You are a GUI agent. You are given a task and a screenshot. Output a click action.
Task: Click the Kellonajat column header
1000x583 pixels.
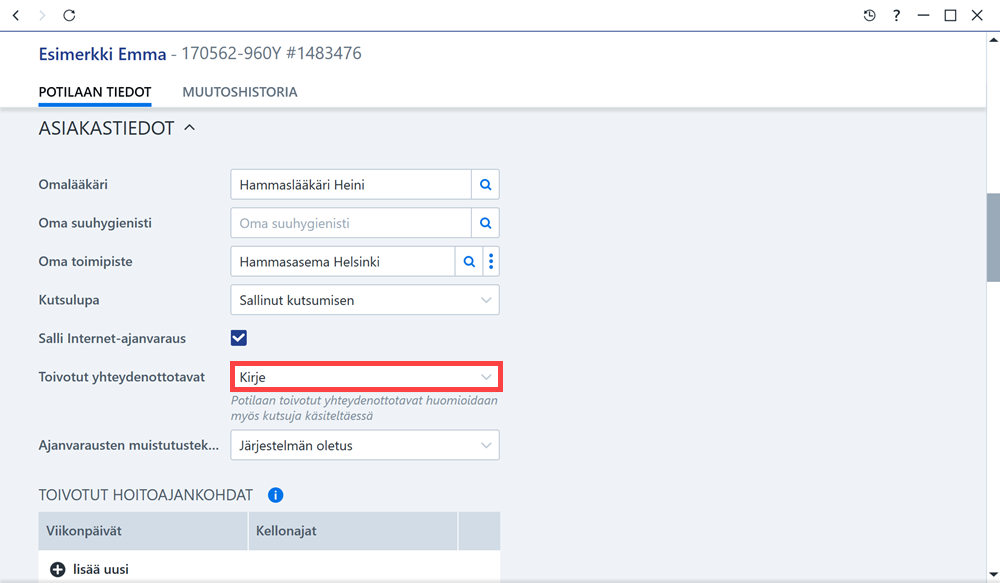point(353,531)
